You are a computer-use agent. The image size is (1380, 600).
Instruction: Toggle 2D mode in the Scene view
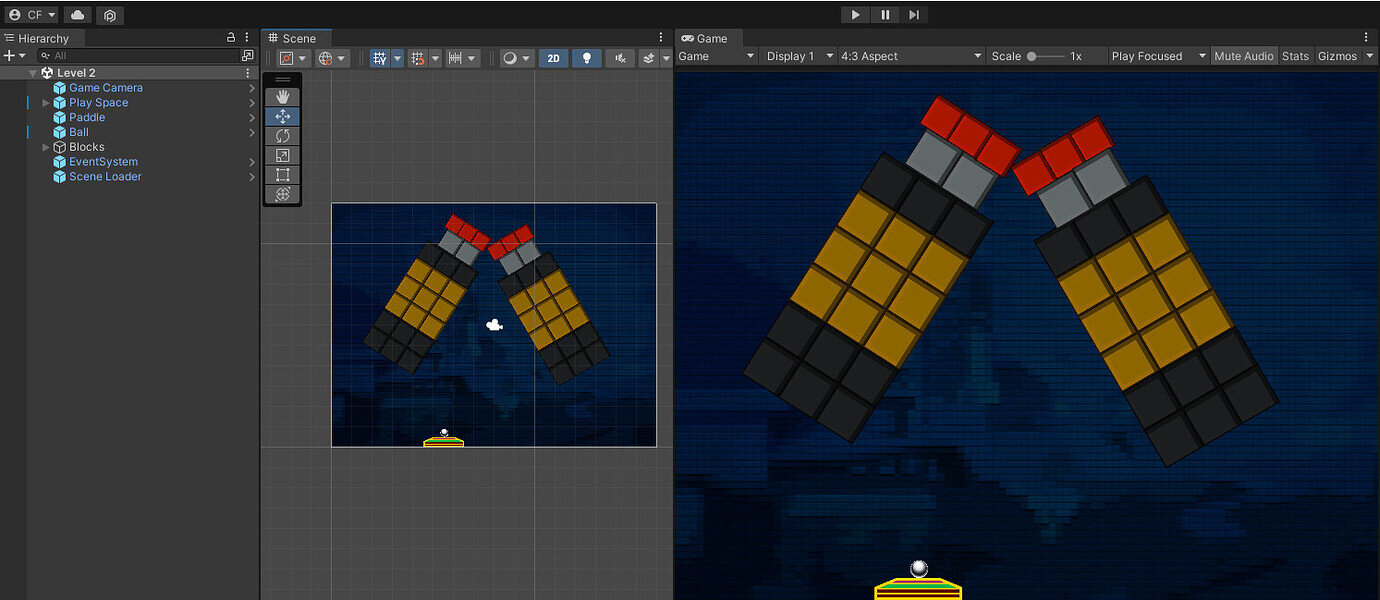pyautogui.click(x=553, y=58)
